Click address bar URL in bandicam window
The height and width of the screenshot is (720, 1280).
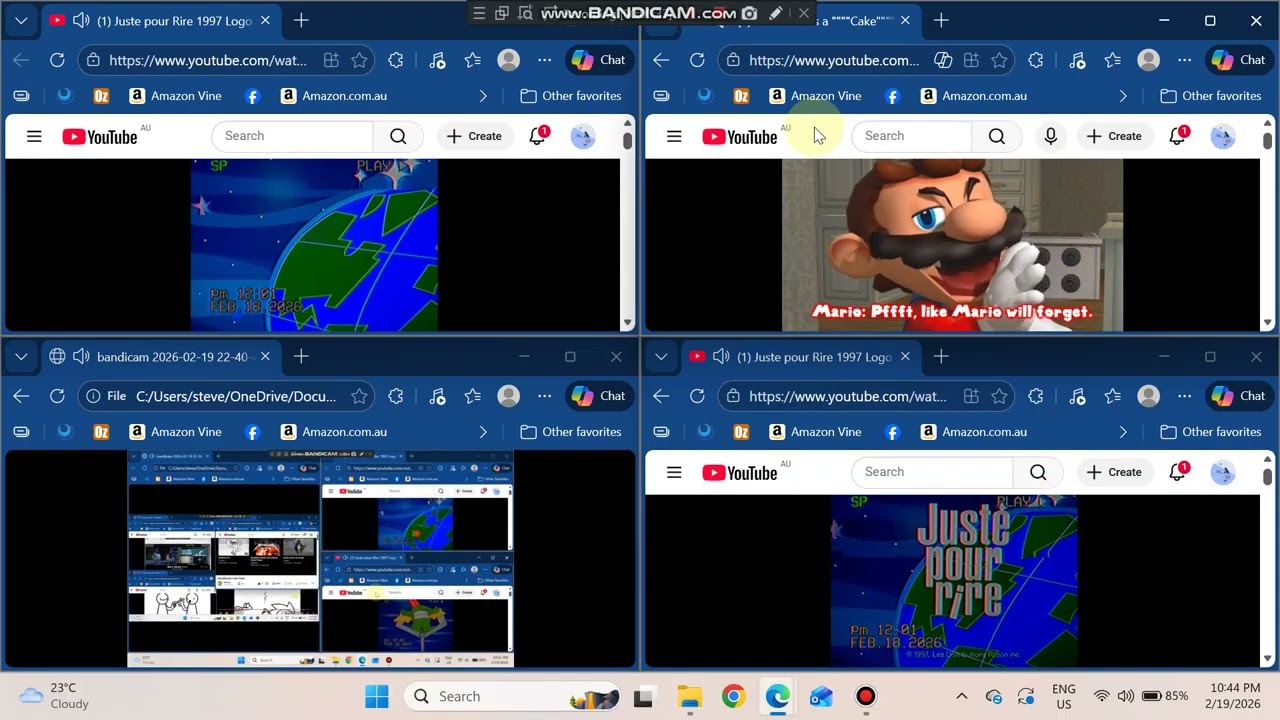236,396
